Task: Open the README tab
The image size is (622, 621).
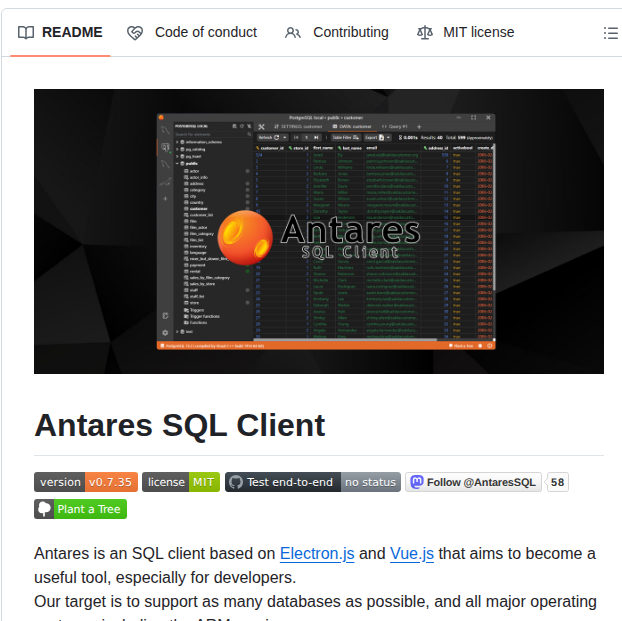Action: 60,32
